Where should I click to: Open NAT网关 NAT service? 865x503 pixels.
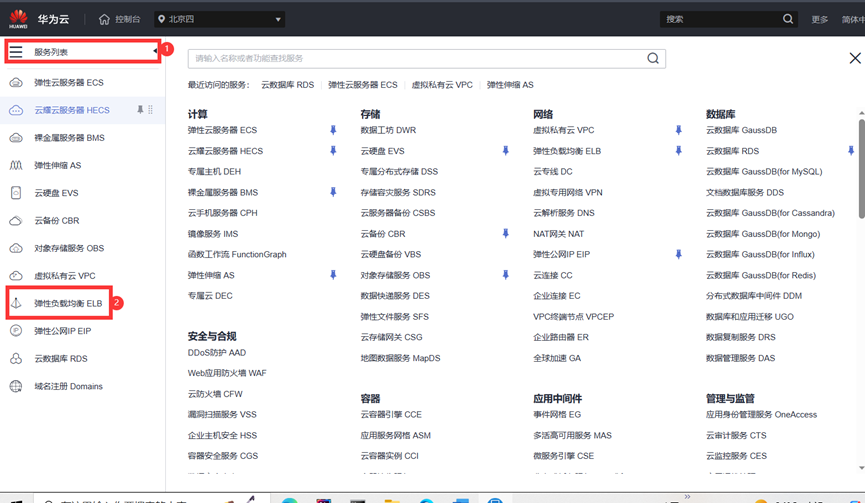pos(558,234)
